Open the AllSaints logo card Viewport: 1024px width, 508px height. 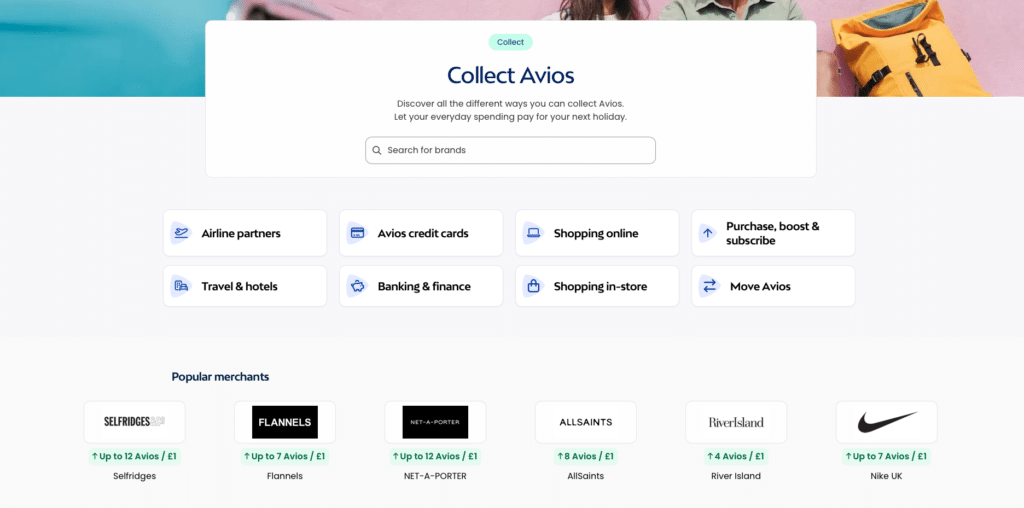pyautogui.click(x=586, y=422)
